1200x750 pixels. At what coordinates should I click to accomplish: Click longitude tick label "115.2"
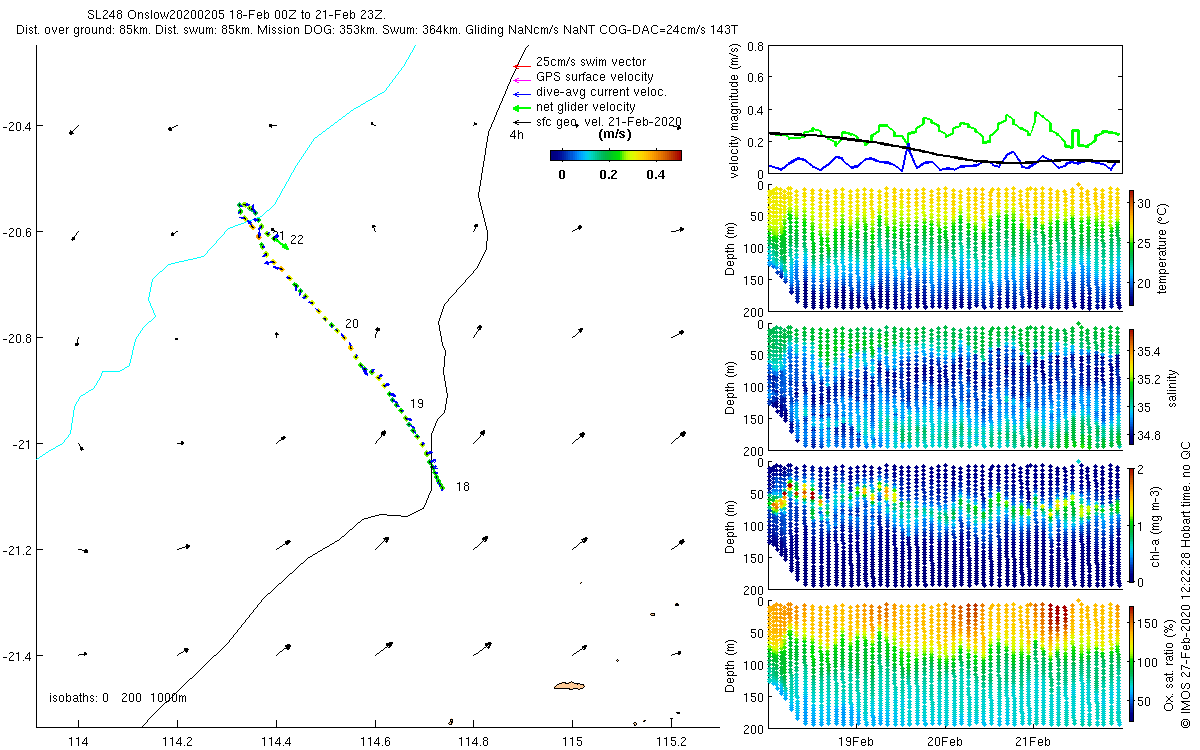point(670,742)
